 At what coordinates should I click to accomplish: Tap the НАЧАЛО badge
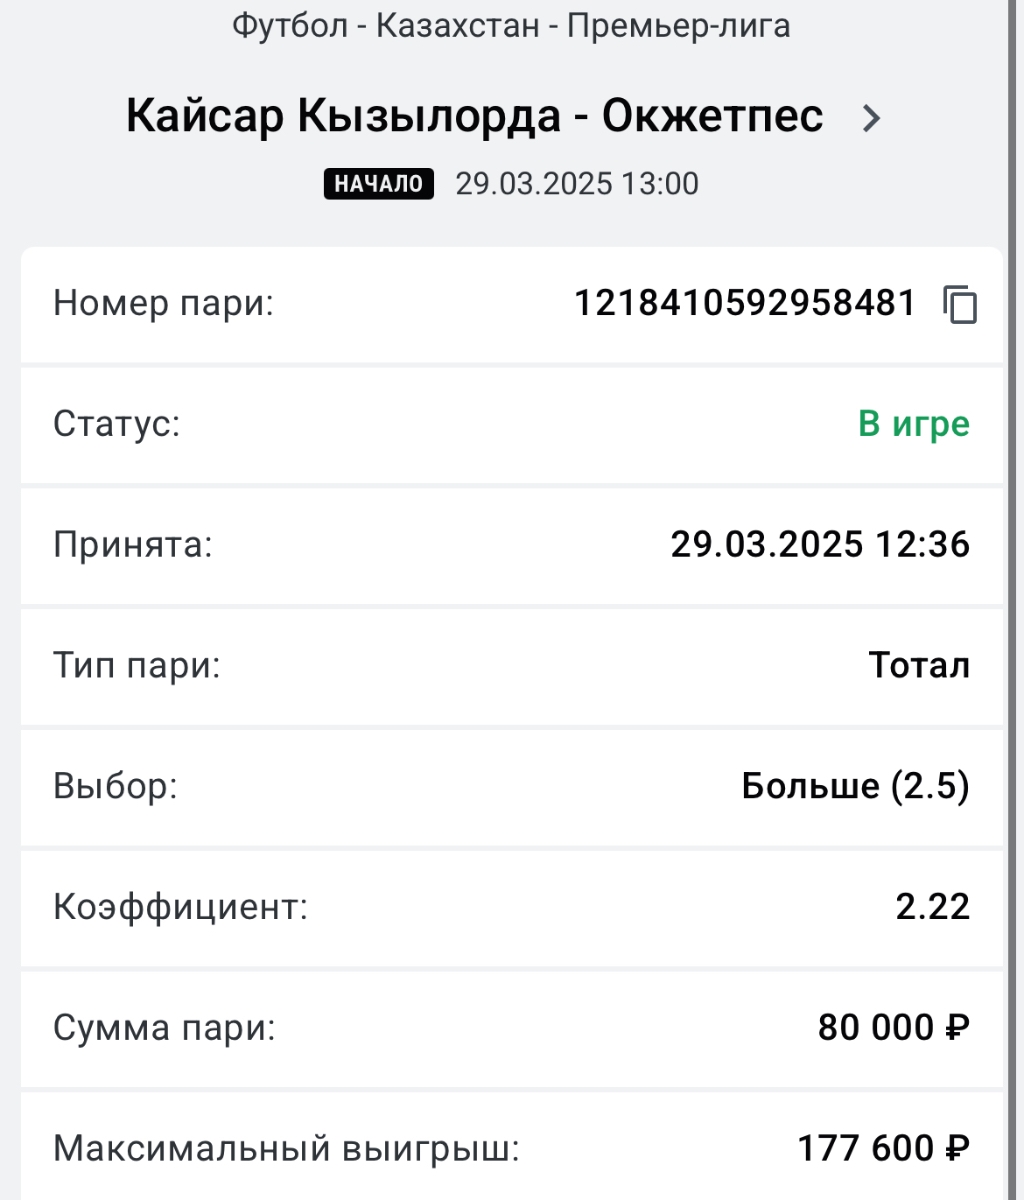[x=379, y=184]
